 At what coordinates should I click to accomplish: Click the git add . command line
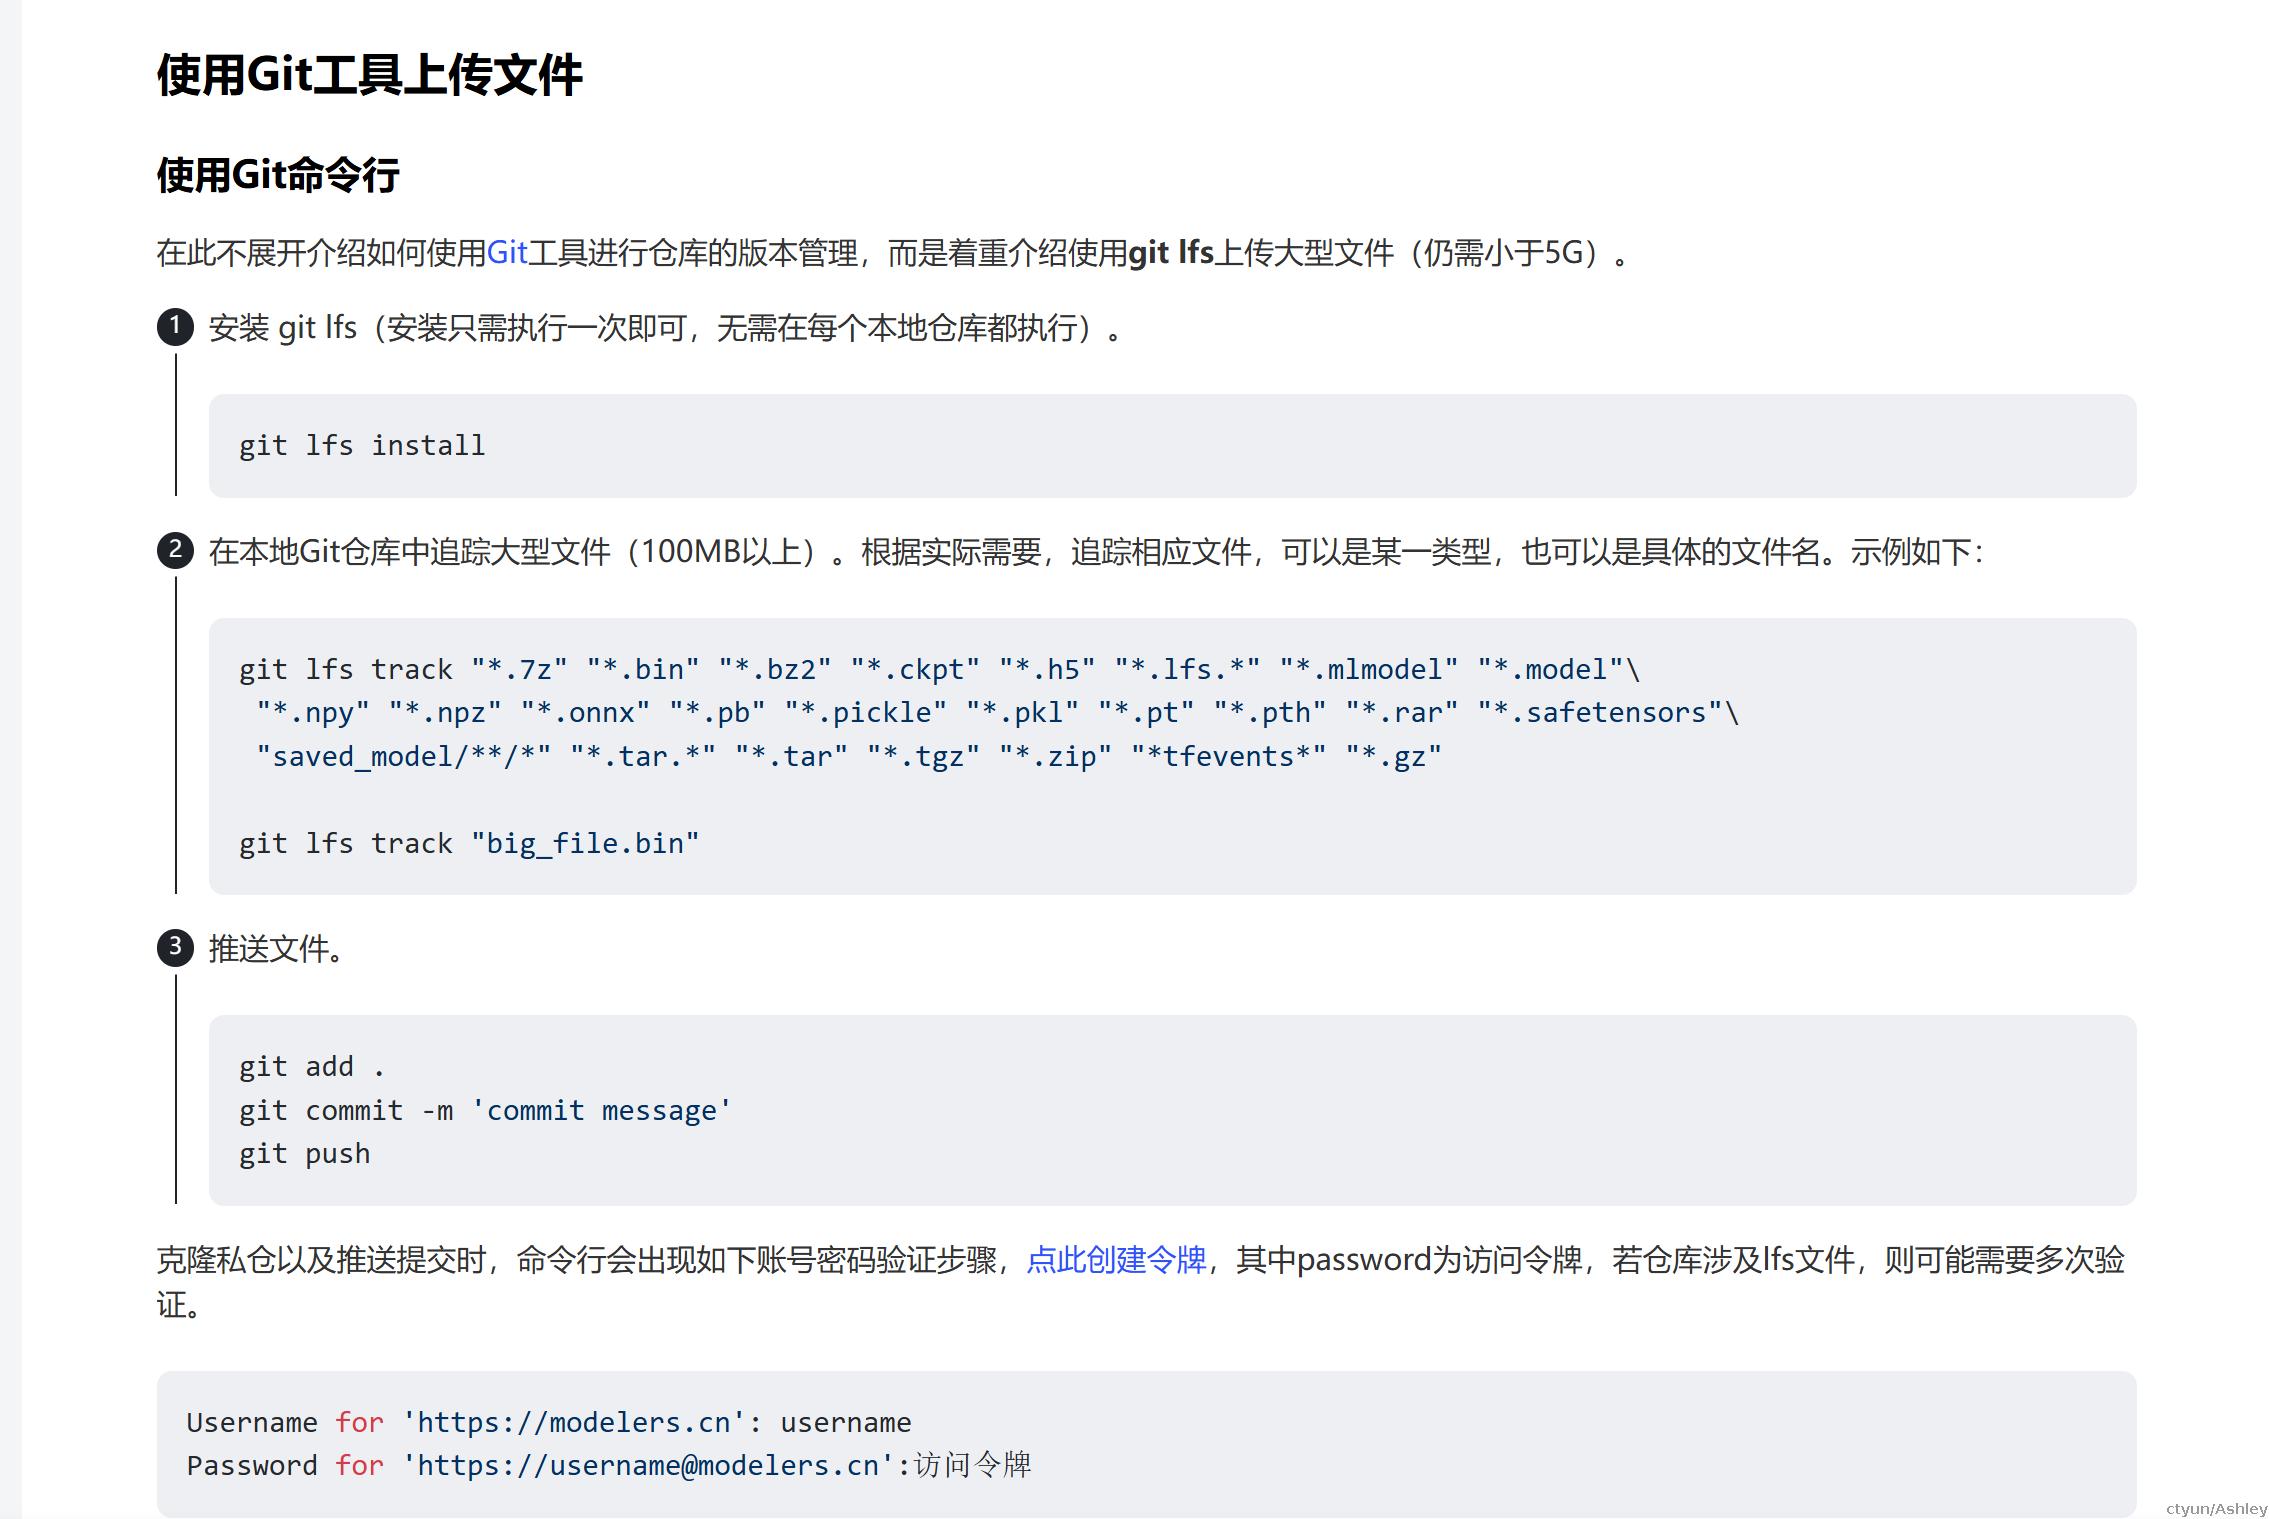pyautogui.click(x=312, y=1067)
